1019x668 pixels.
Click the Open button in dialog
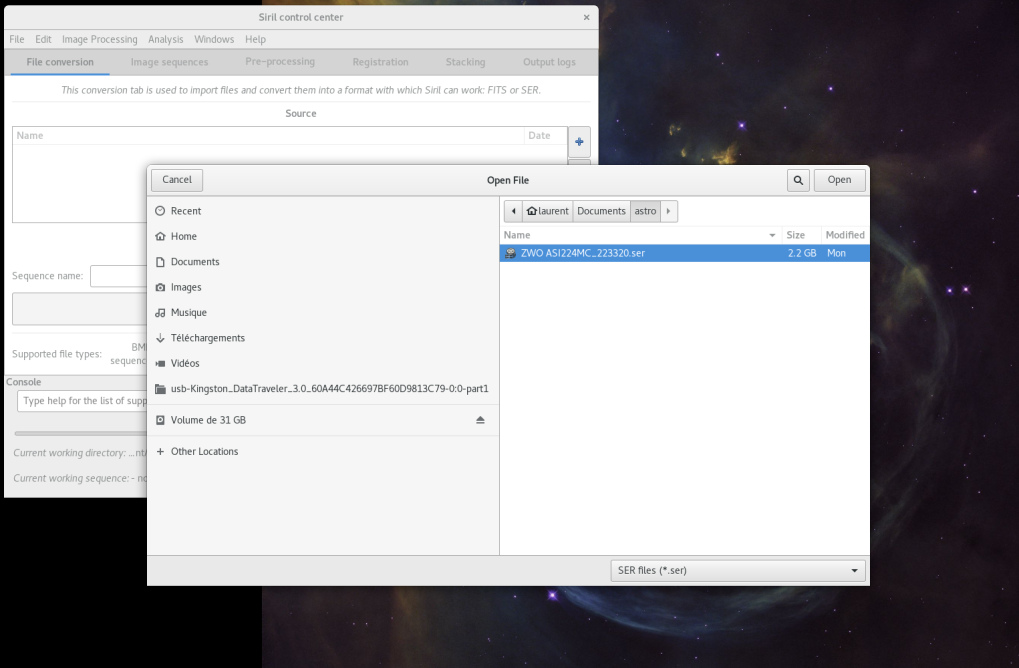(x=839, y=180)
